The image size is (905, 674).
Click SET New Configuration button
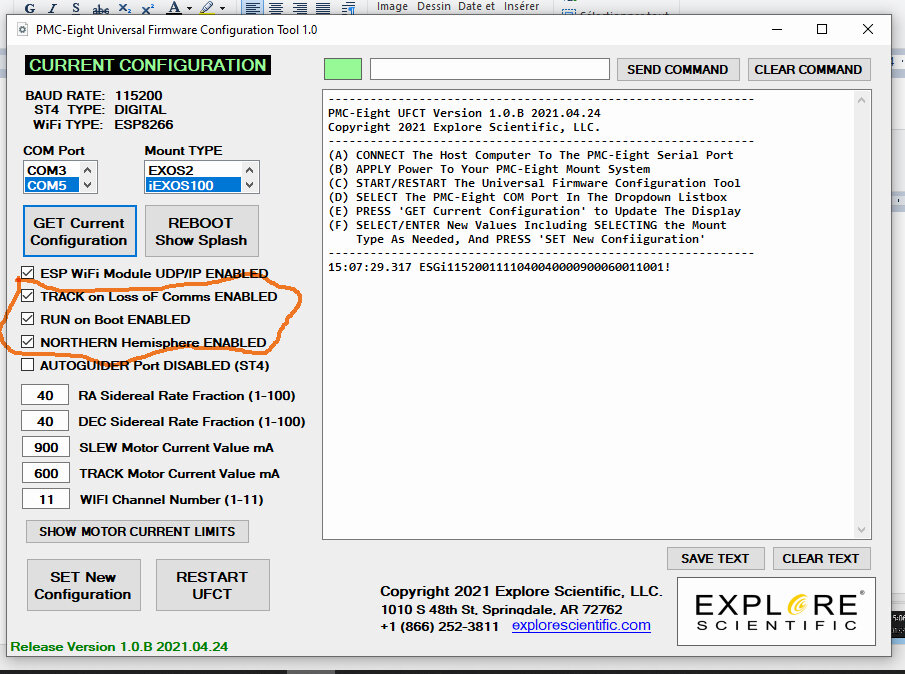coord(84,585)
